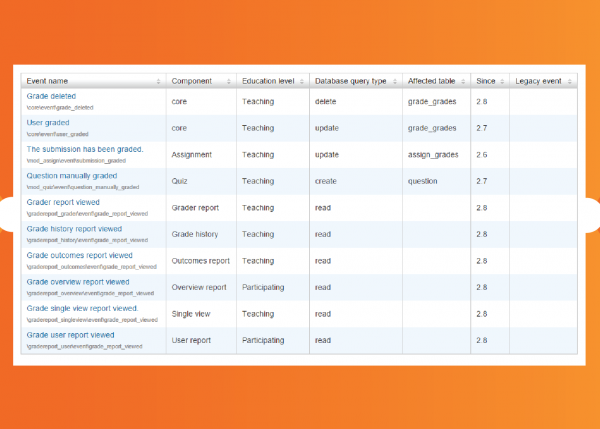
Task: Open the Grade deleted event link
Action: click(49, 96)
